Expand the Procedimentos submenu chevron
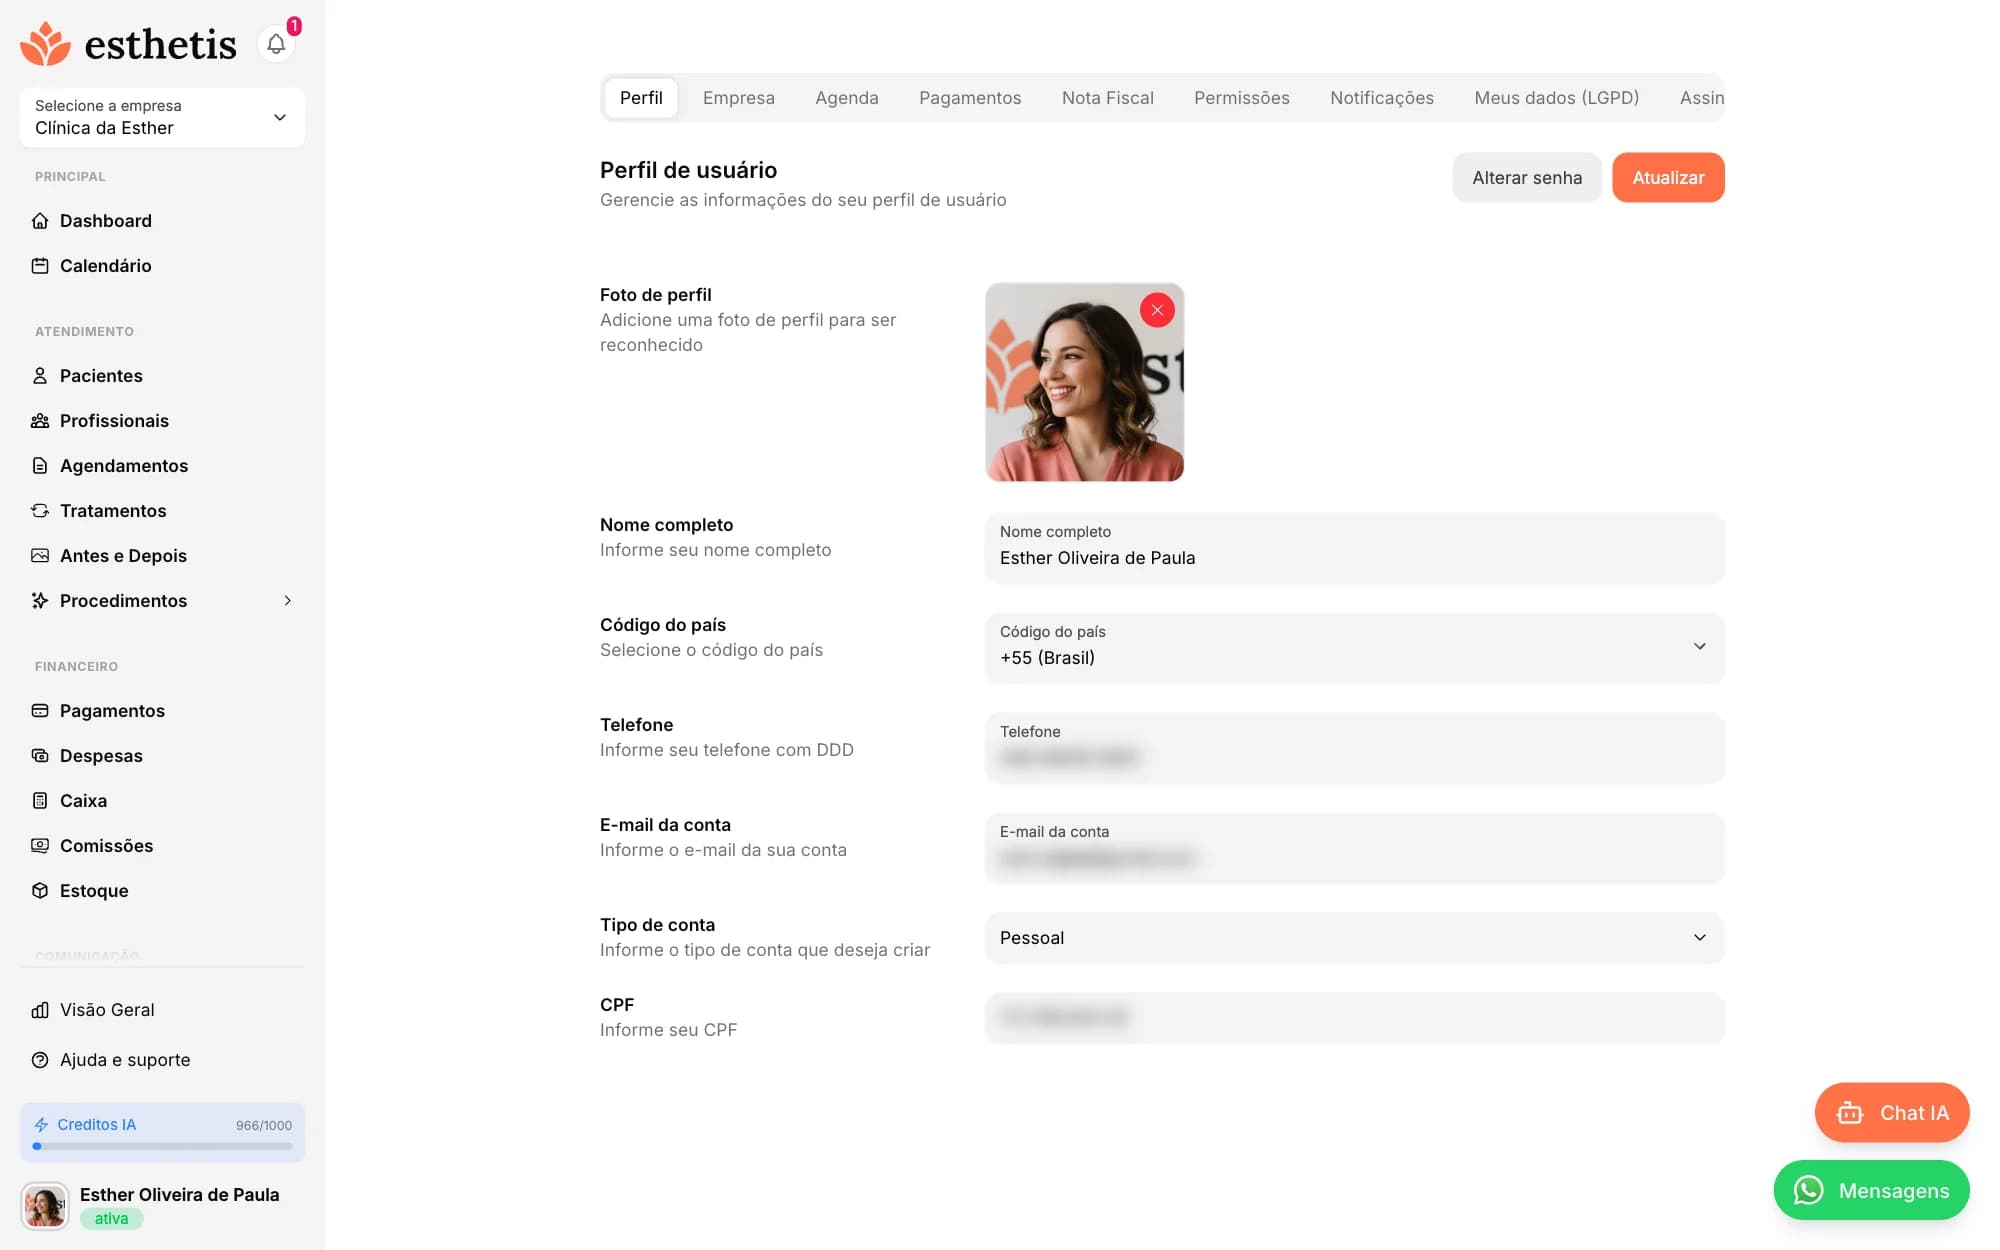This screenshot has height=1250, width=2000. coord(288,601)
